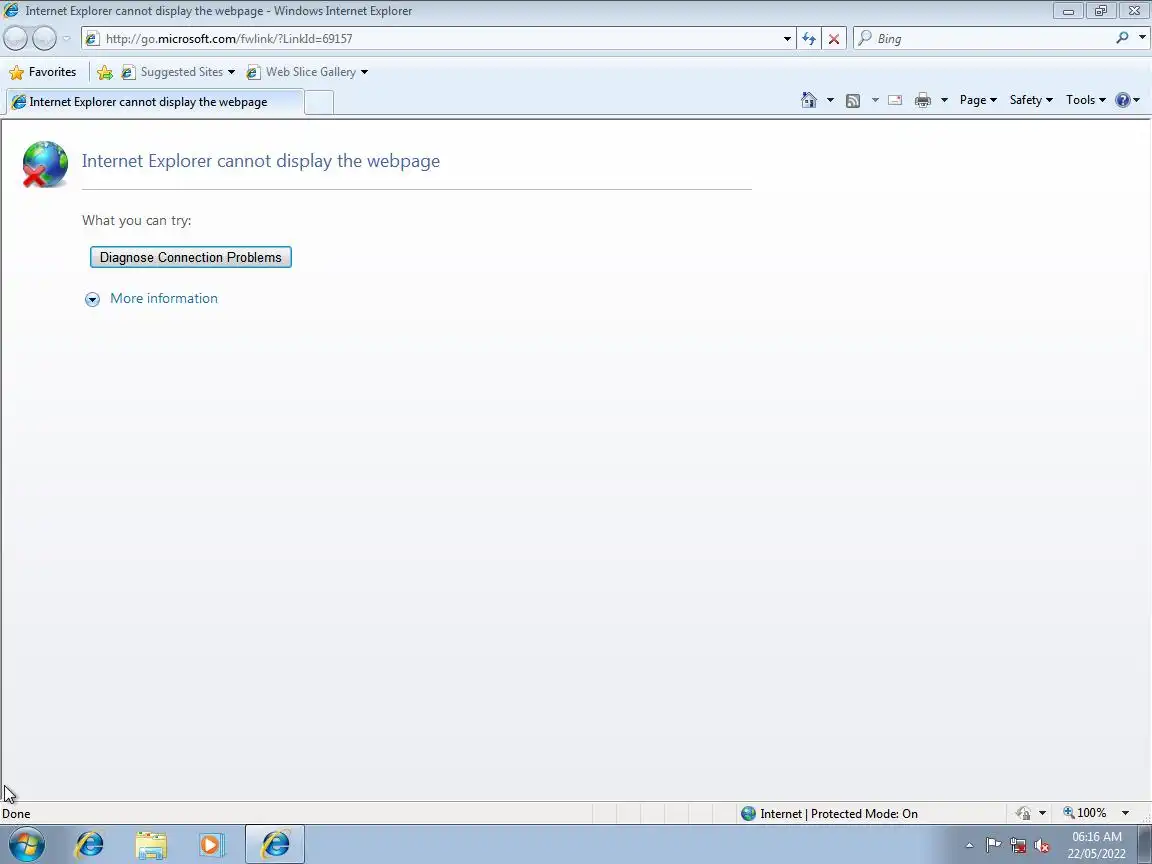Screen dimensions: 1152x864
Task: Open the Windows Start menu
Action: [26, 844]
